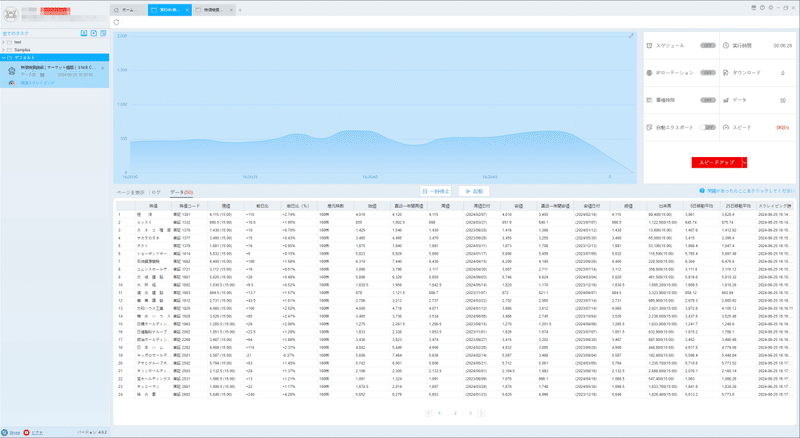Click the expand chart icon at graph corner

[x=631, y=36]
